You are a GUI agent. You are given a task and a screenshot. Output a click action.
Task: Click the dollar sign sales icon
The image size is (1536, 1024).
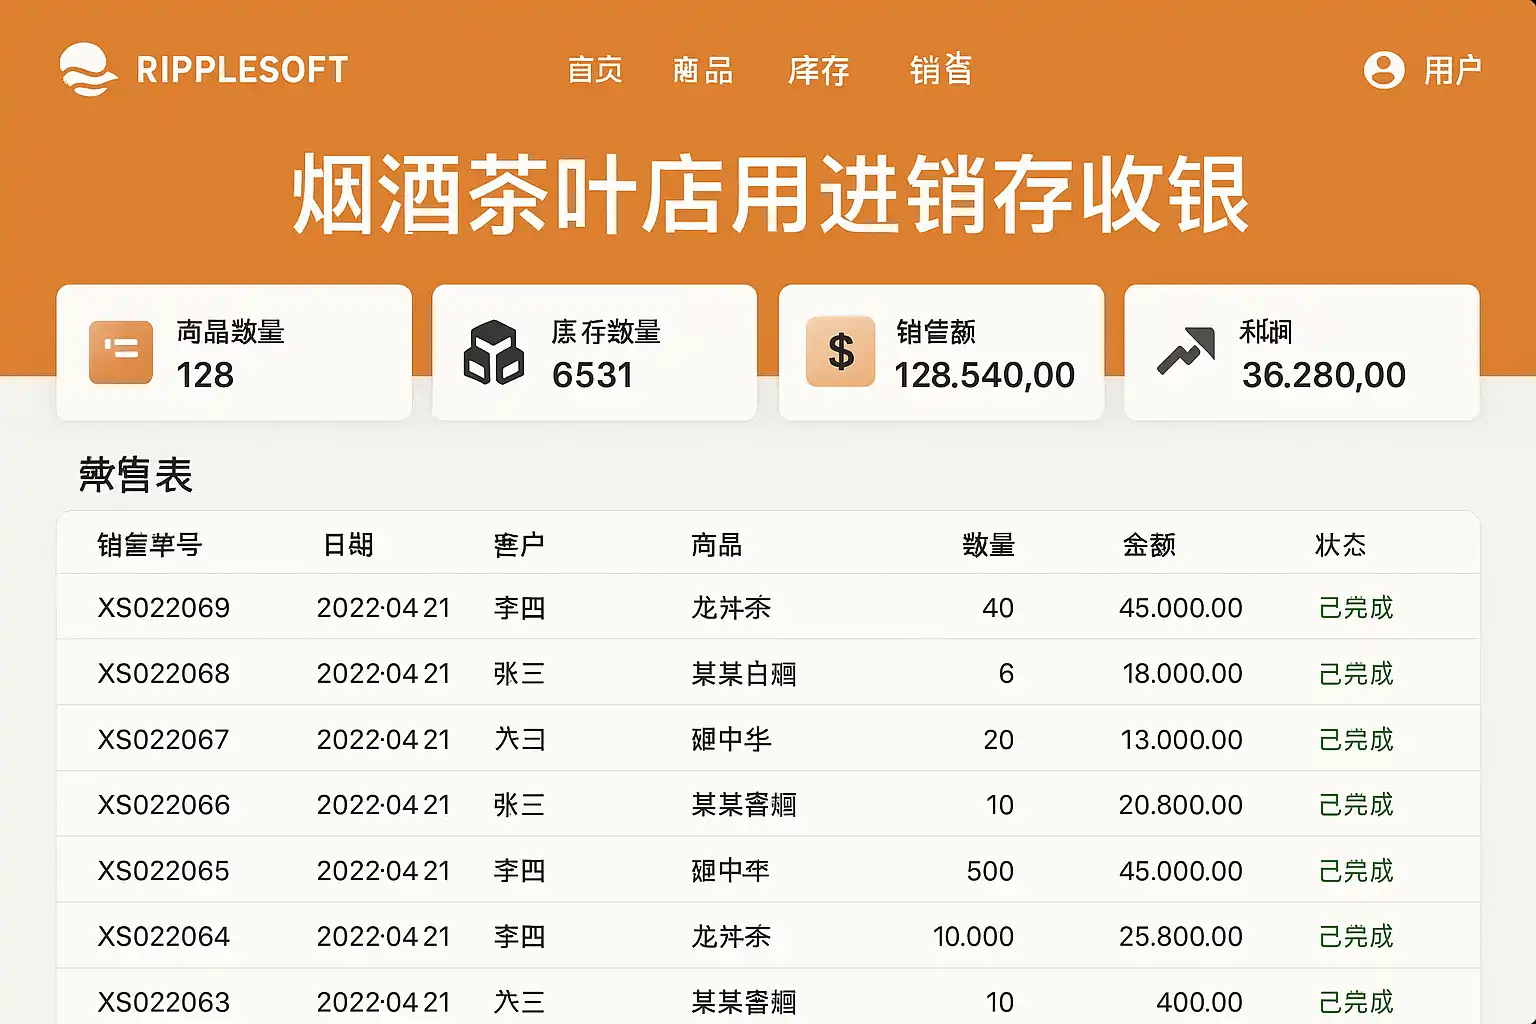tap(841, 351)
